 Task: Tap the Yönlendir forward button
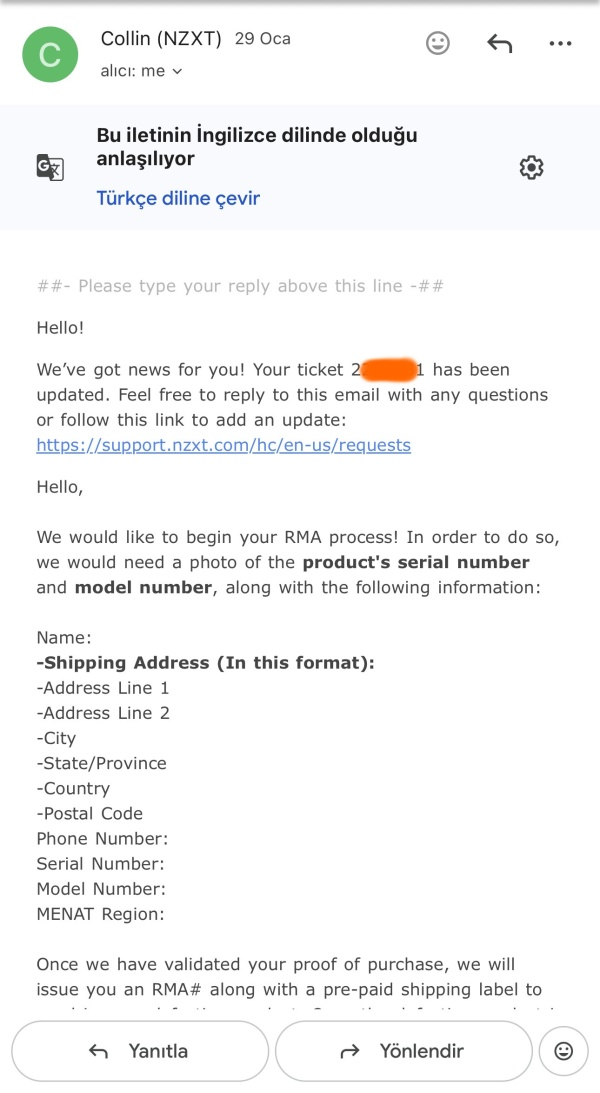tap(403, 1050)
